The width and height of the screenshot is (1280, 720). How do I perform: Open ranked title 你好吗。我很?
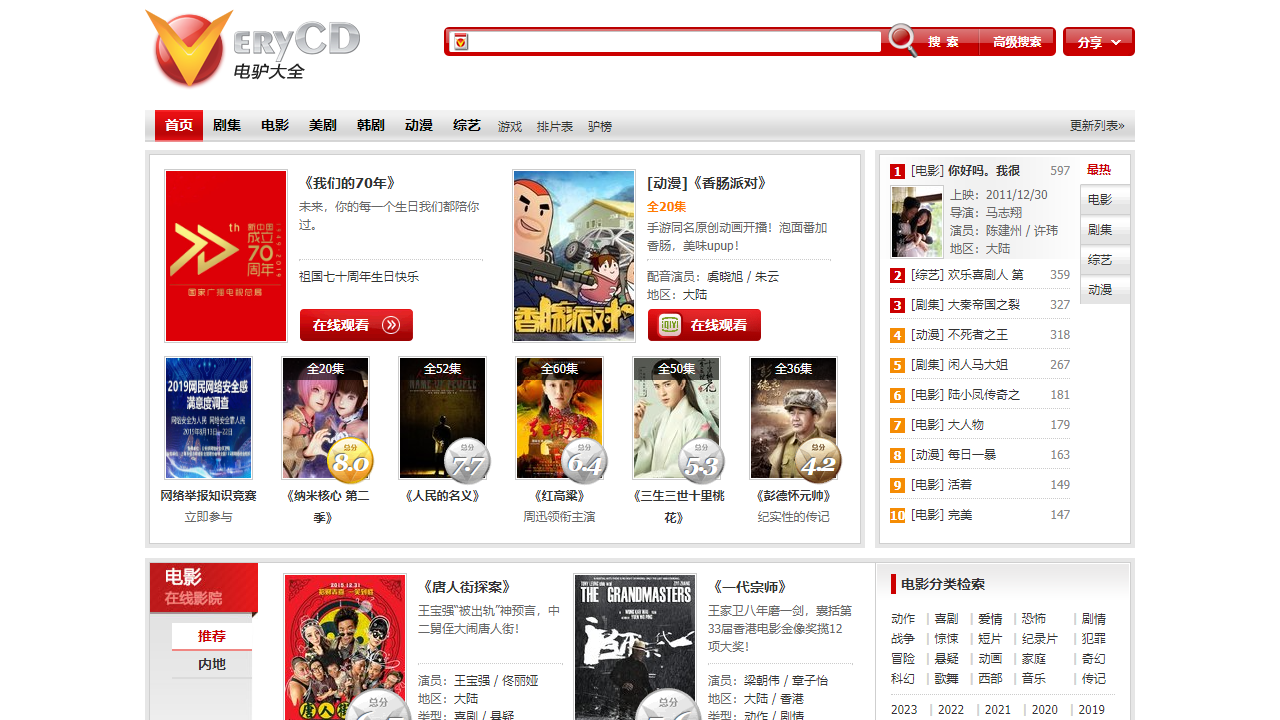(x=984, y=171)
